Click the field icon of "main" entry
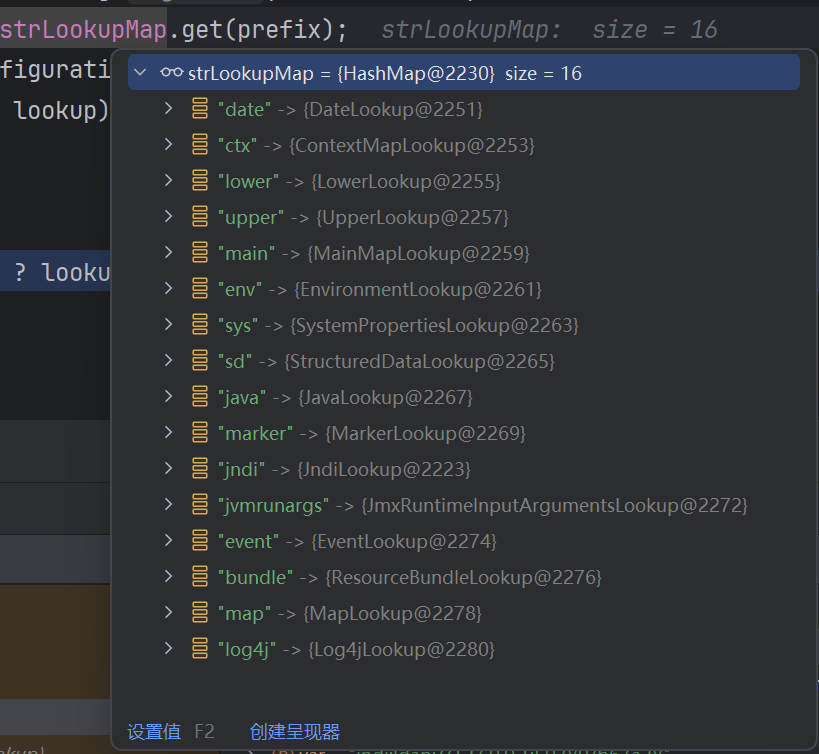This screenshot has width=819, height=754. (200, 253)
